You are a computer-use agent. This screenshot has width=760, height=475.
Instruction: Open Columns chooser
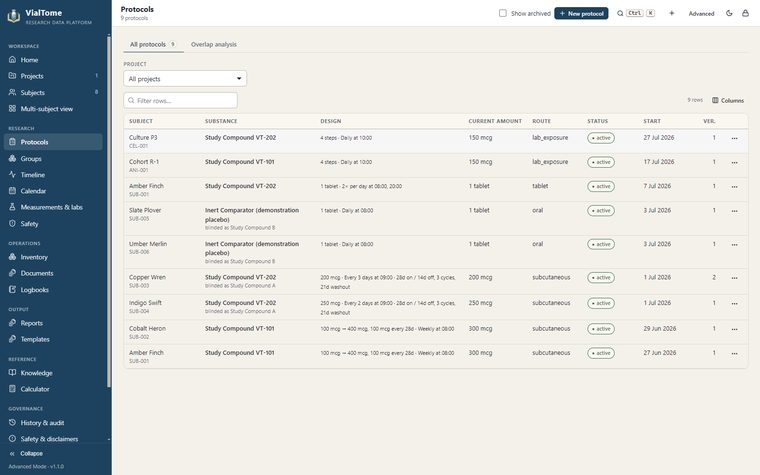pyautogui.click(x=728, y=100)
